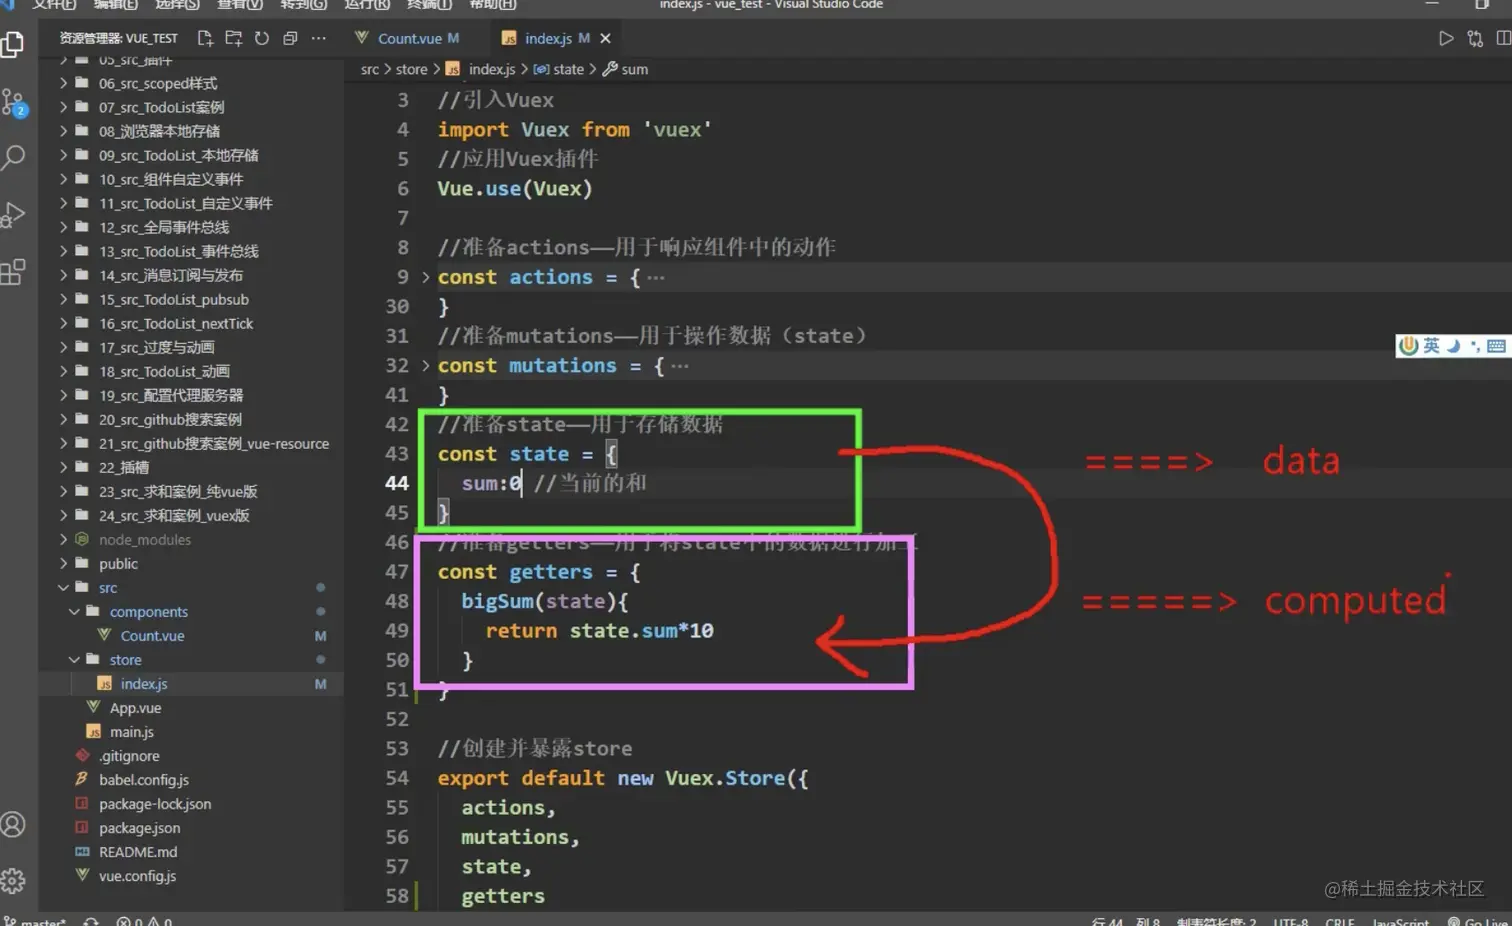The width and height of the screenshot is (1512, 926).
Task: Click the 资源管理器: VUE_TEST explorer title
Action: 118,38
